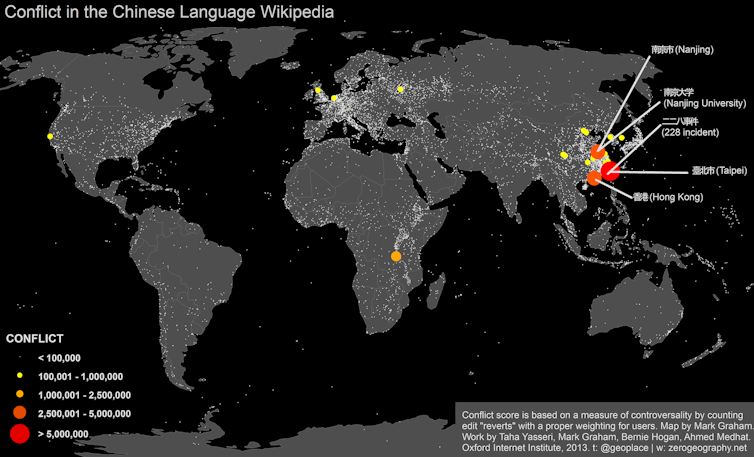Select the yellow dot over the United Kingdom
The image size is (754, 457).
tap(318, 90)
